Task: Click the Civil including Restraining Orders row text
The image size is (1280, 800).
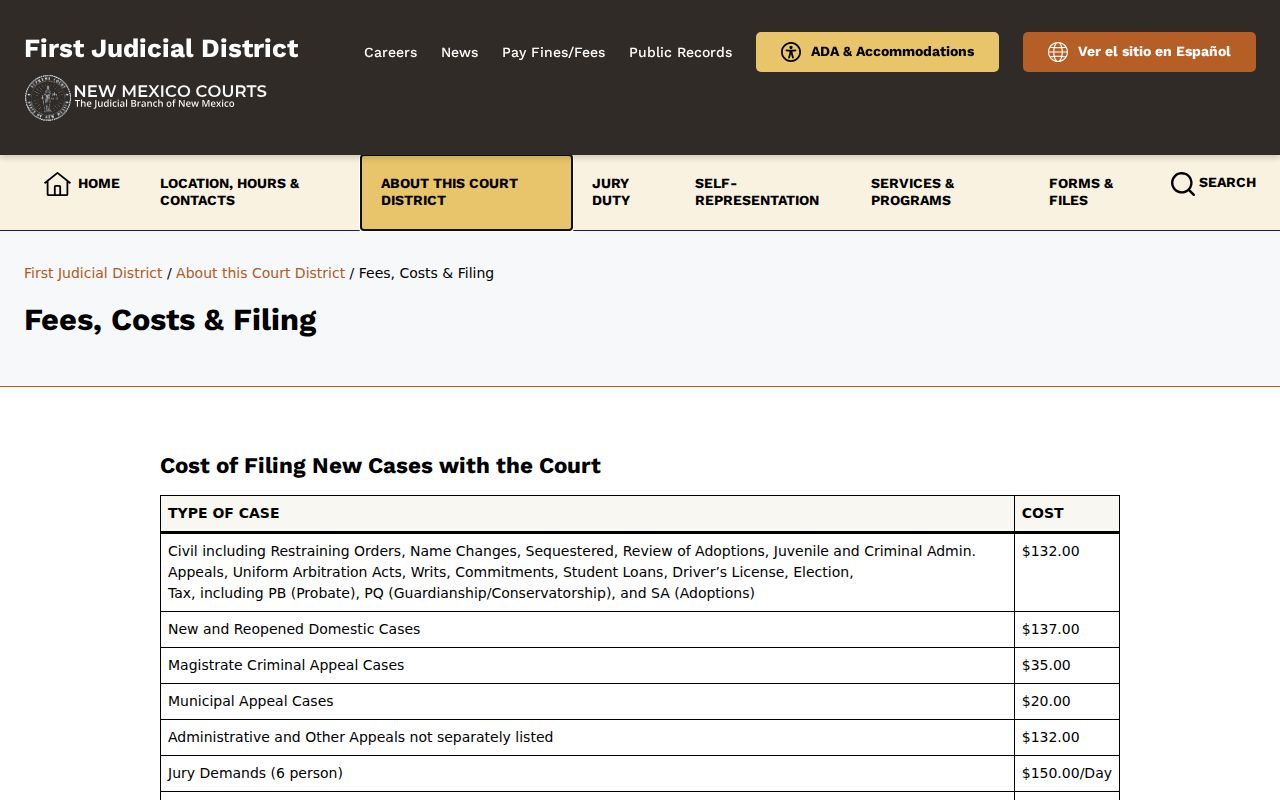Action: point(572,572)
